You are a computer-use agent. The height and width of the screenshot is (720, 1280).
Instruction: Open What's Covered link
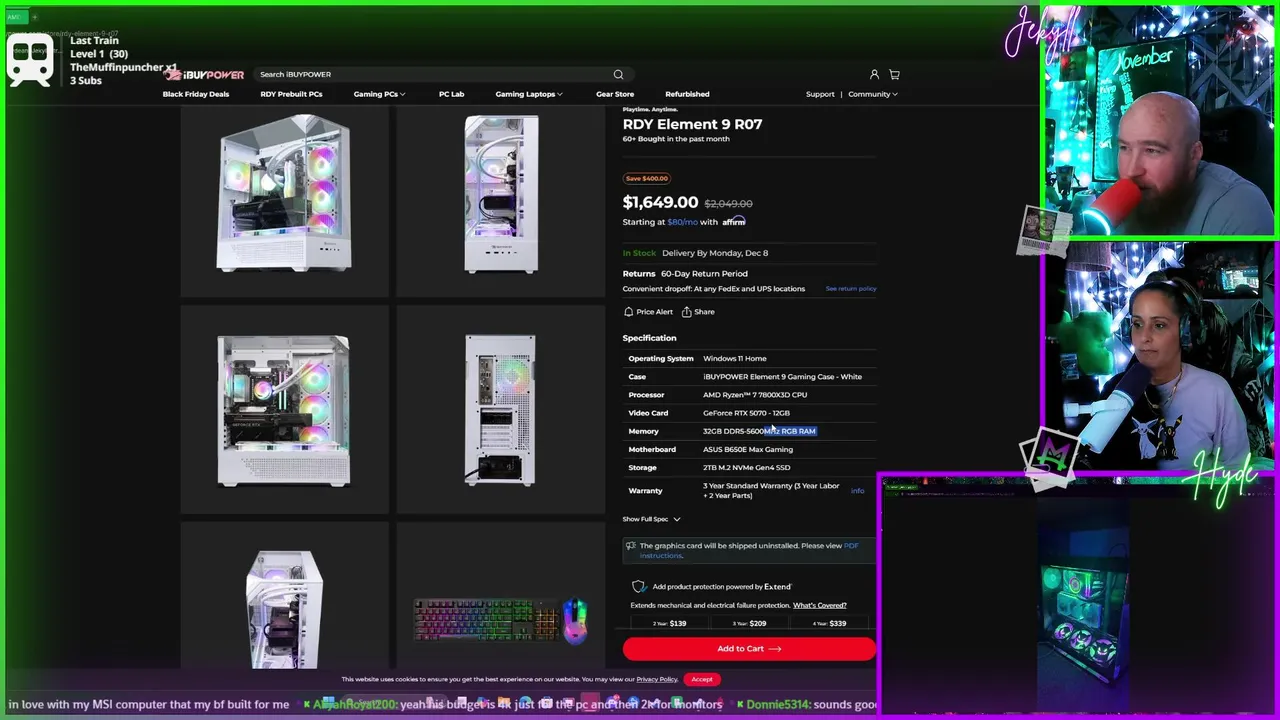(x=819, y=605)
